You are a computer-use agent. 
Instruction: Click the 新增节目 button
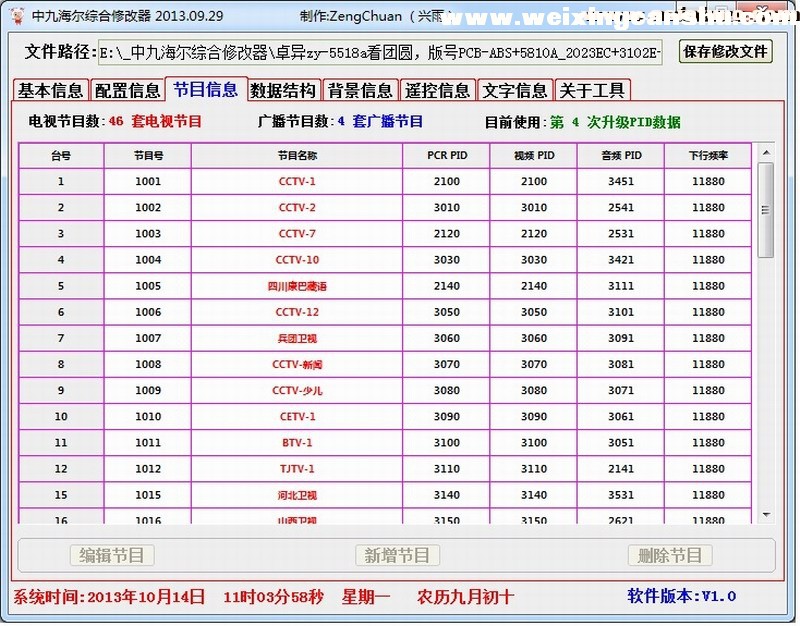point(397,556)
